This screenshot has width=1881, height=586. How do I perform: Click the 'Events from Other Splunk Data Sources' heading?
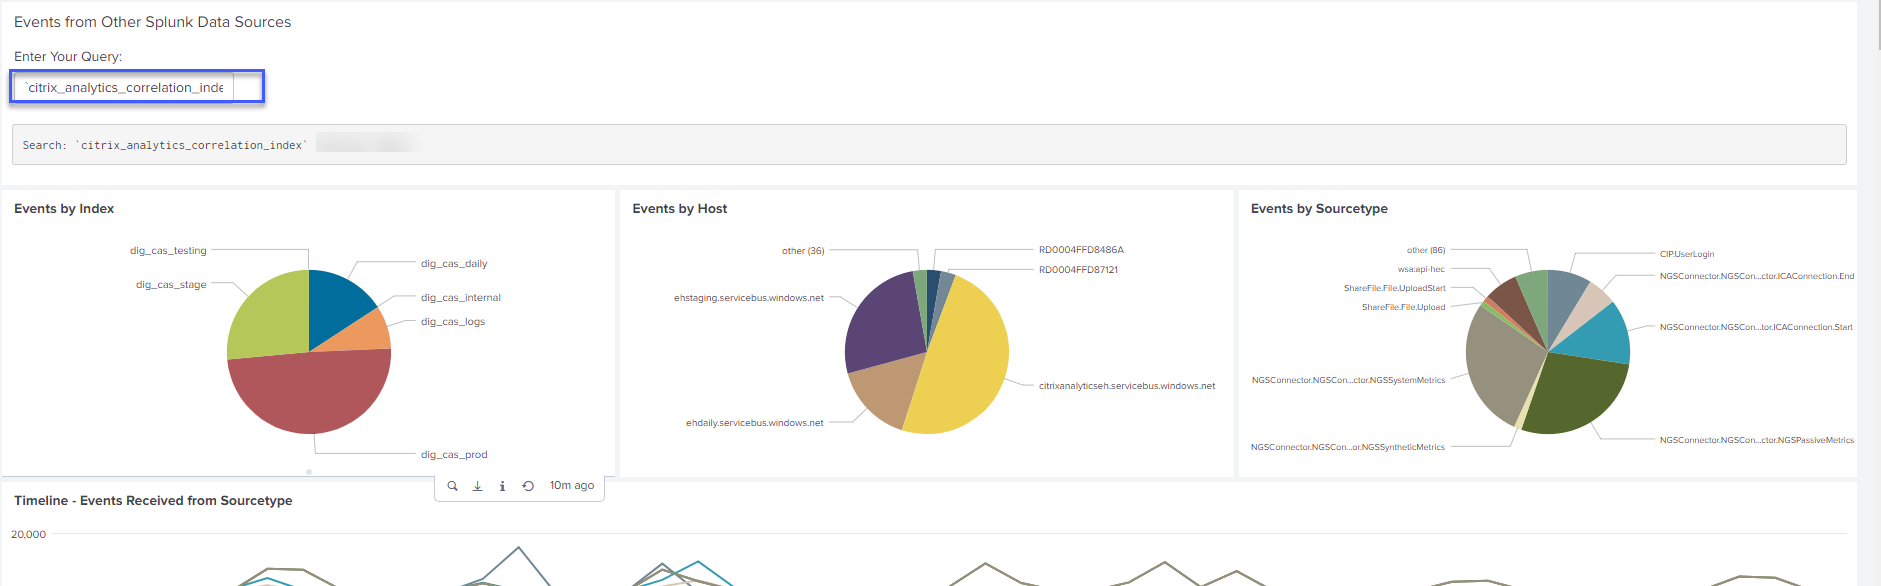point(153,22)
